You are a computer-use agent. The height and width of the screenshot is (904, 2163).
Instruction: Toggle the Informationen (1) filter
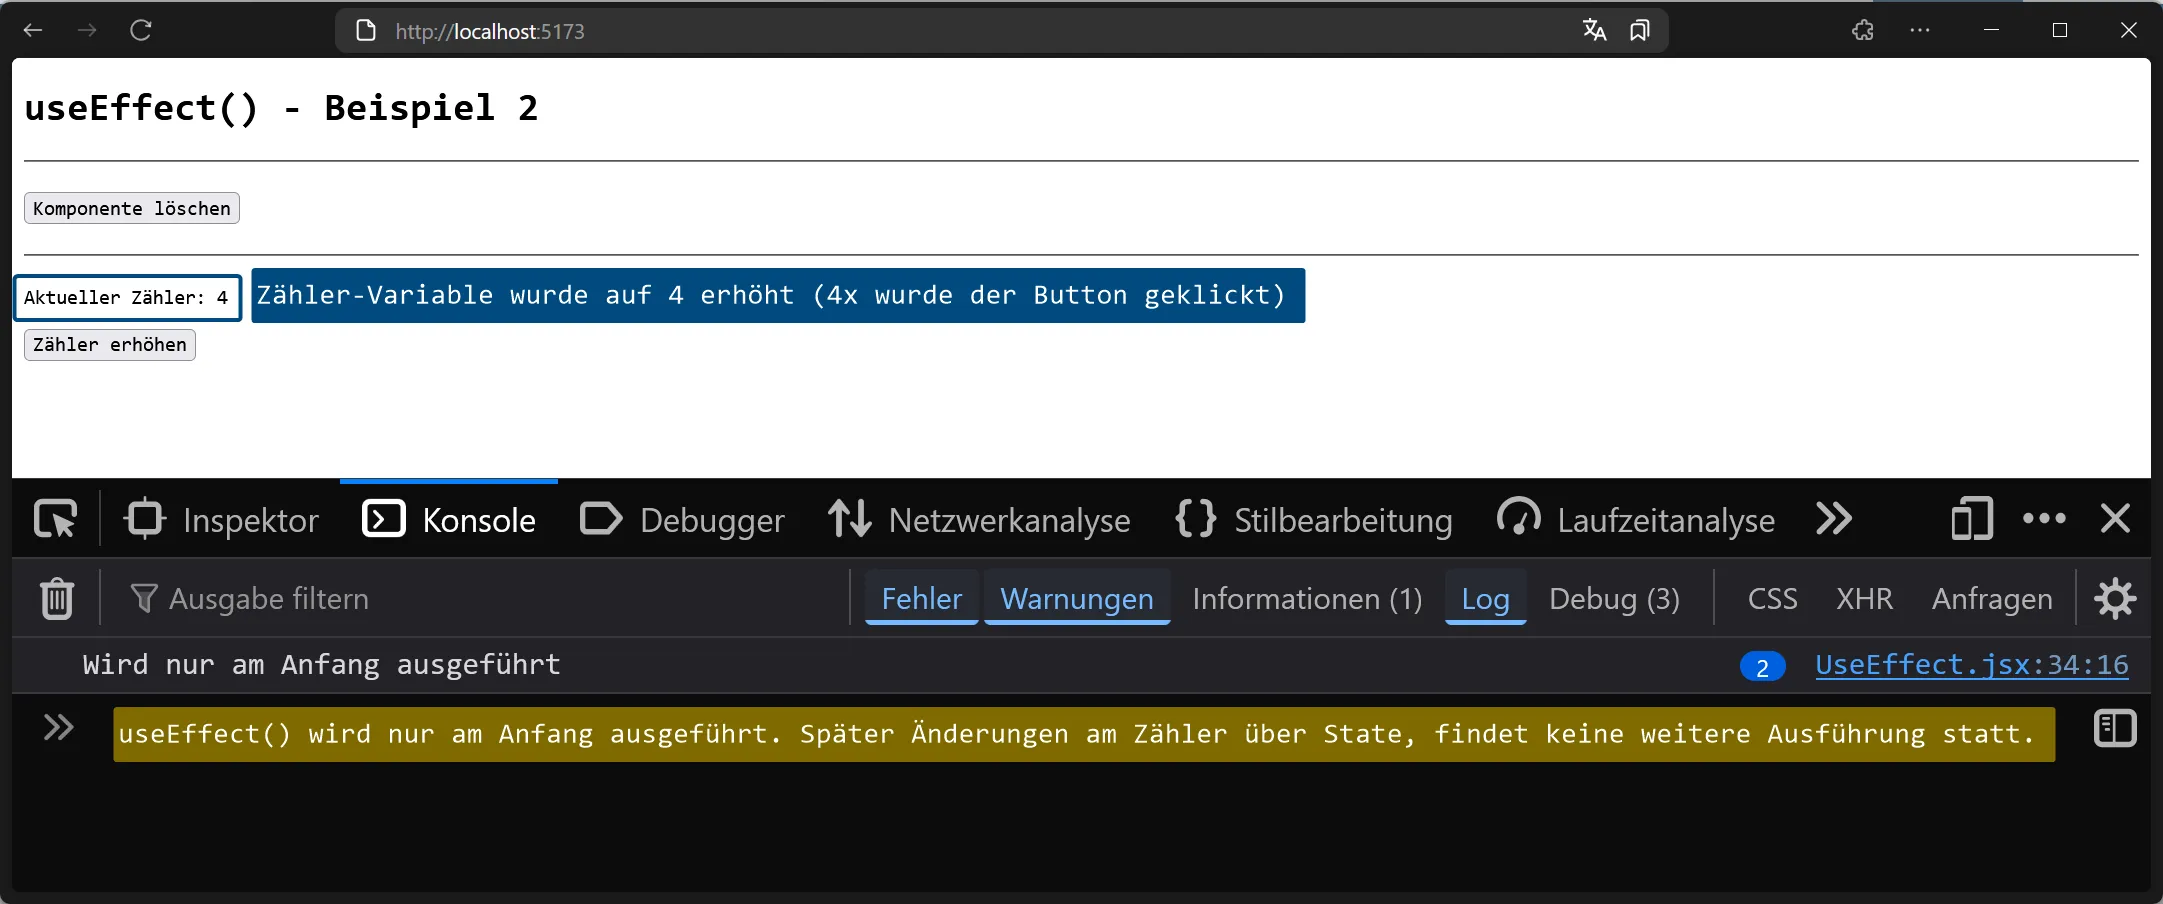(1307, 598)
